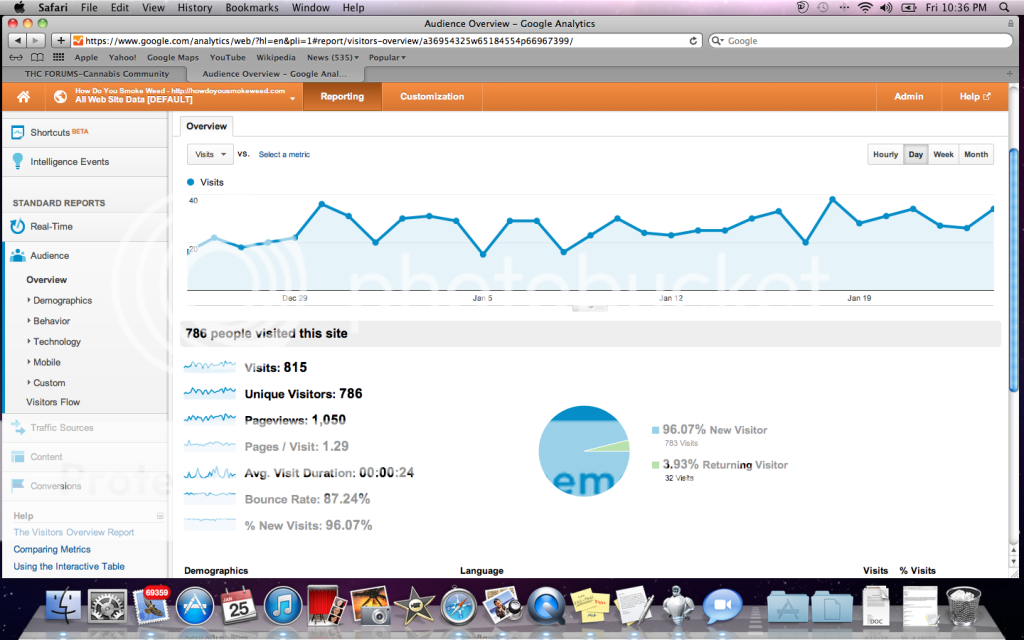Open Photo Booth in the dock
1024x640 pixels.
pyautogui.click(x=327, y=605)
